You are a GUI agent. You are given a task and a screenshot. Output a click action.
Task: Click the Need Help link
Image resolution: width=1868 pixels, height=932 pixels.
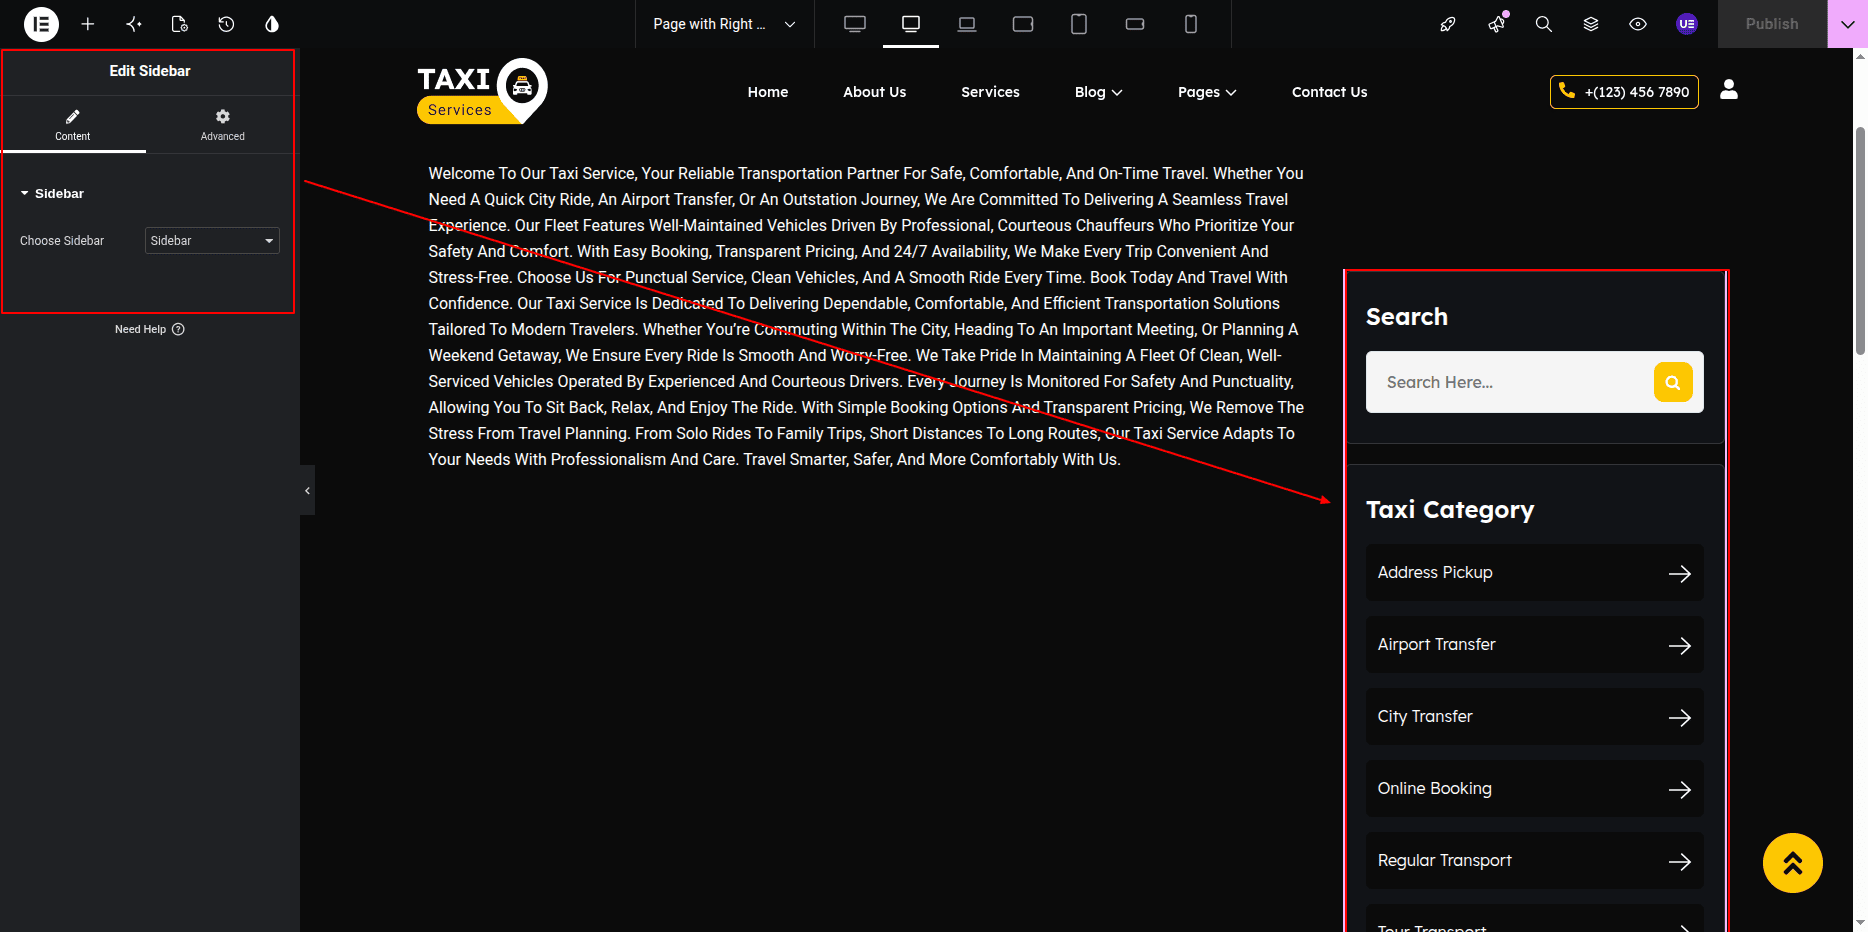click(150, 329)
